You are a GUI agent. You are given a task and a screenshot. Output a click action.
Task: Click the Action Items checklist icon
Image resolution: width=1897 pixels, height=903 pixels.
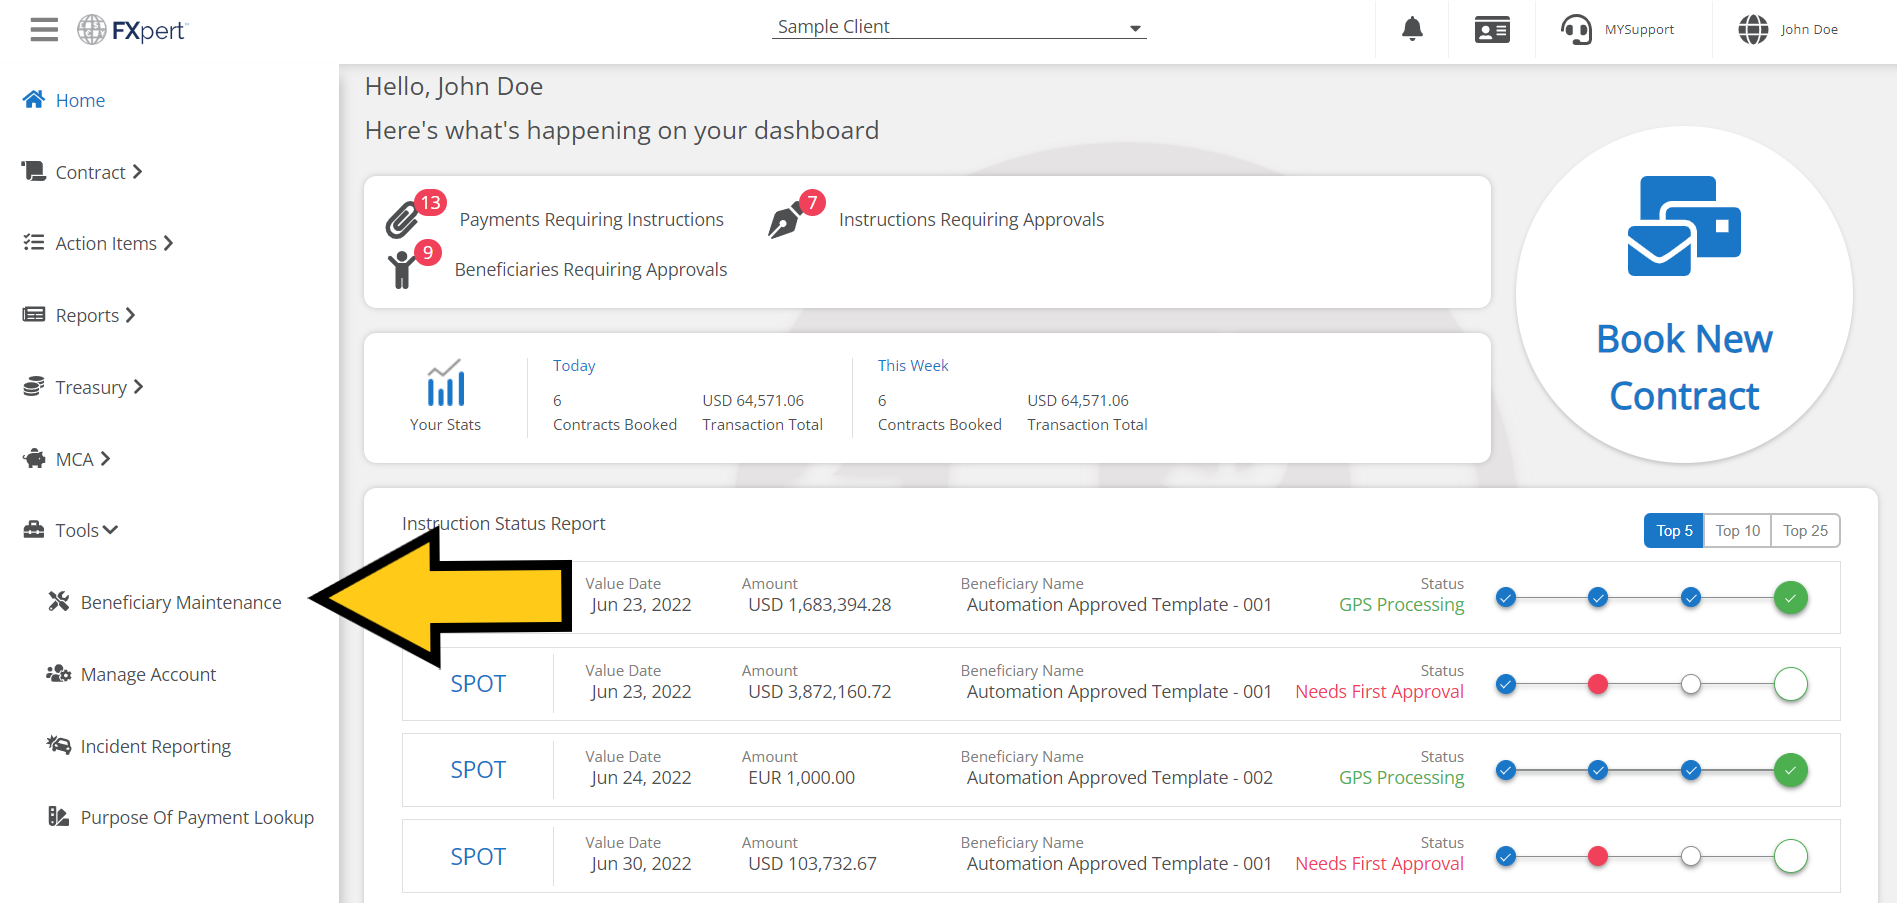(x=34, y=242)
